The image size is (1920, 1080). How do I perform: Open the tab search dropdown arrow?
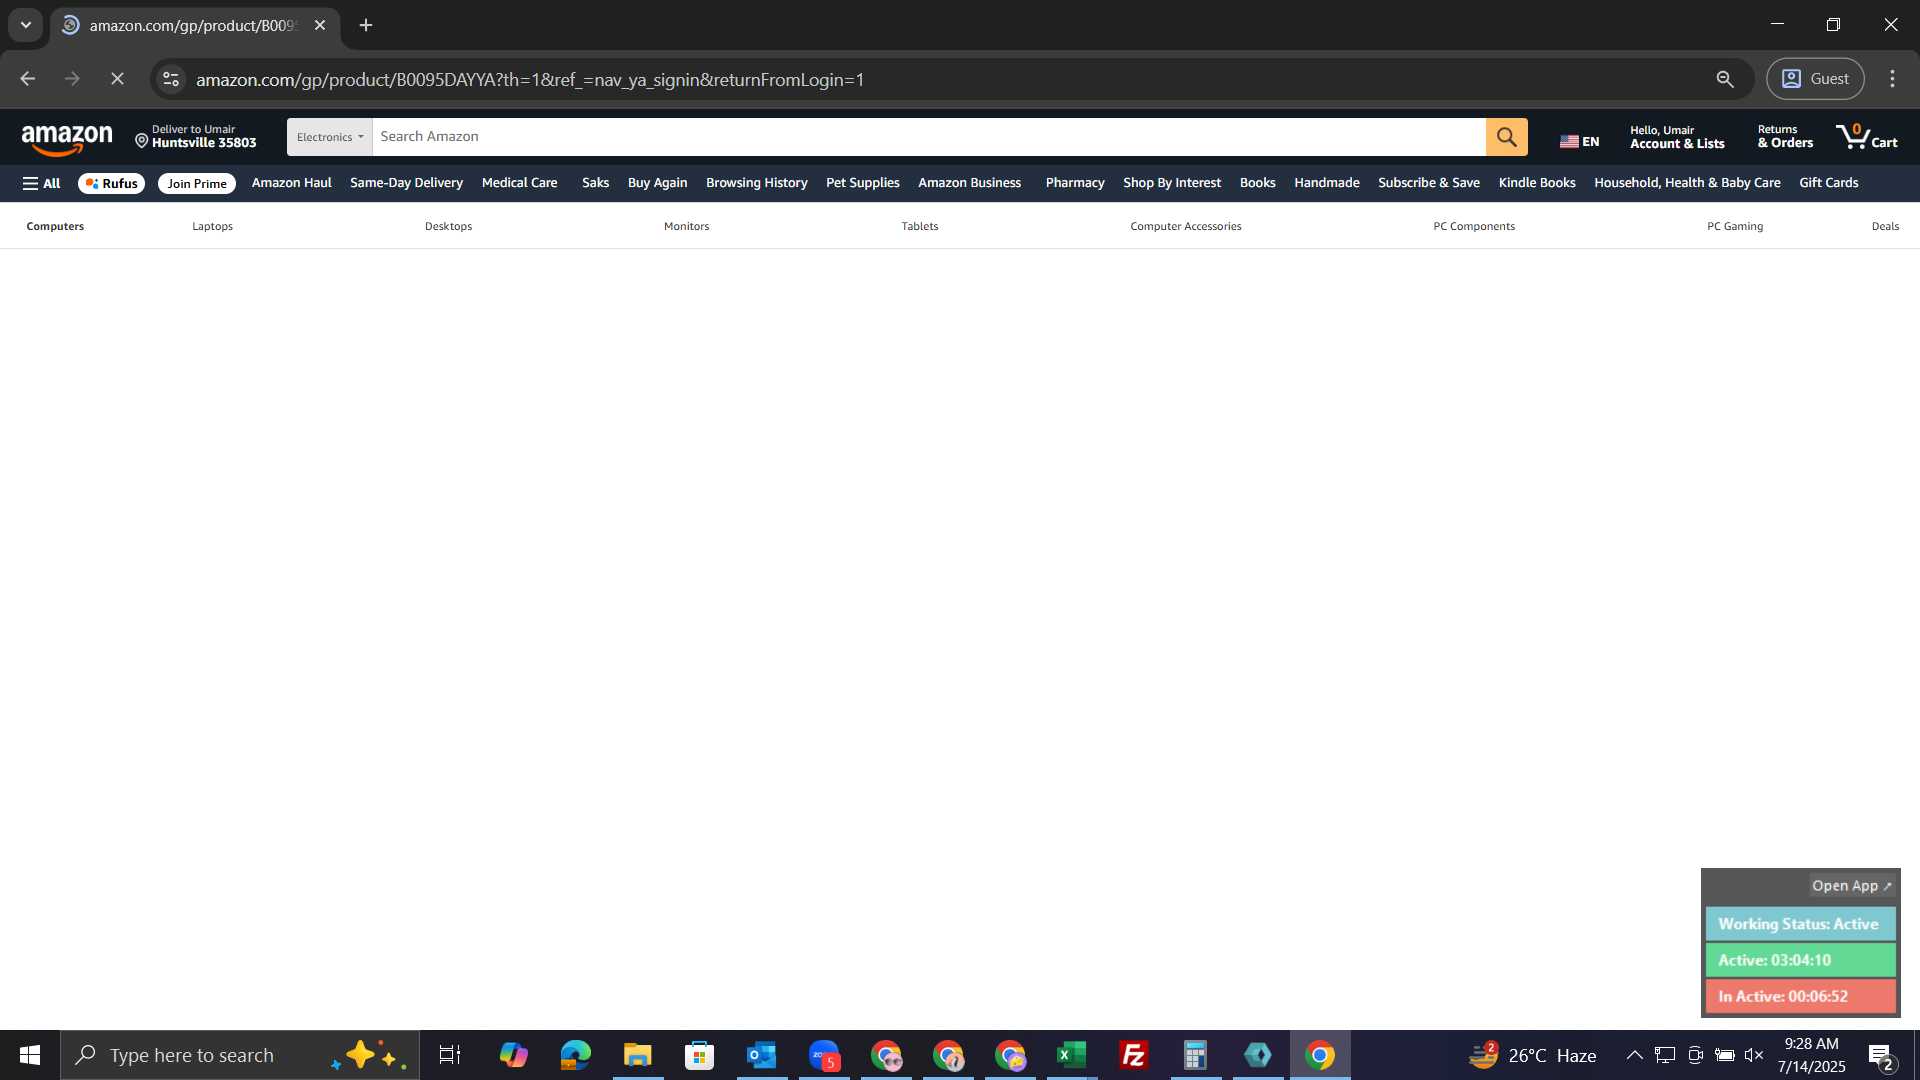26,25
